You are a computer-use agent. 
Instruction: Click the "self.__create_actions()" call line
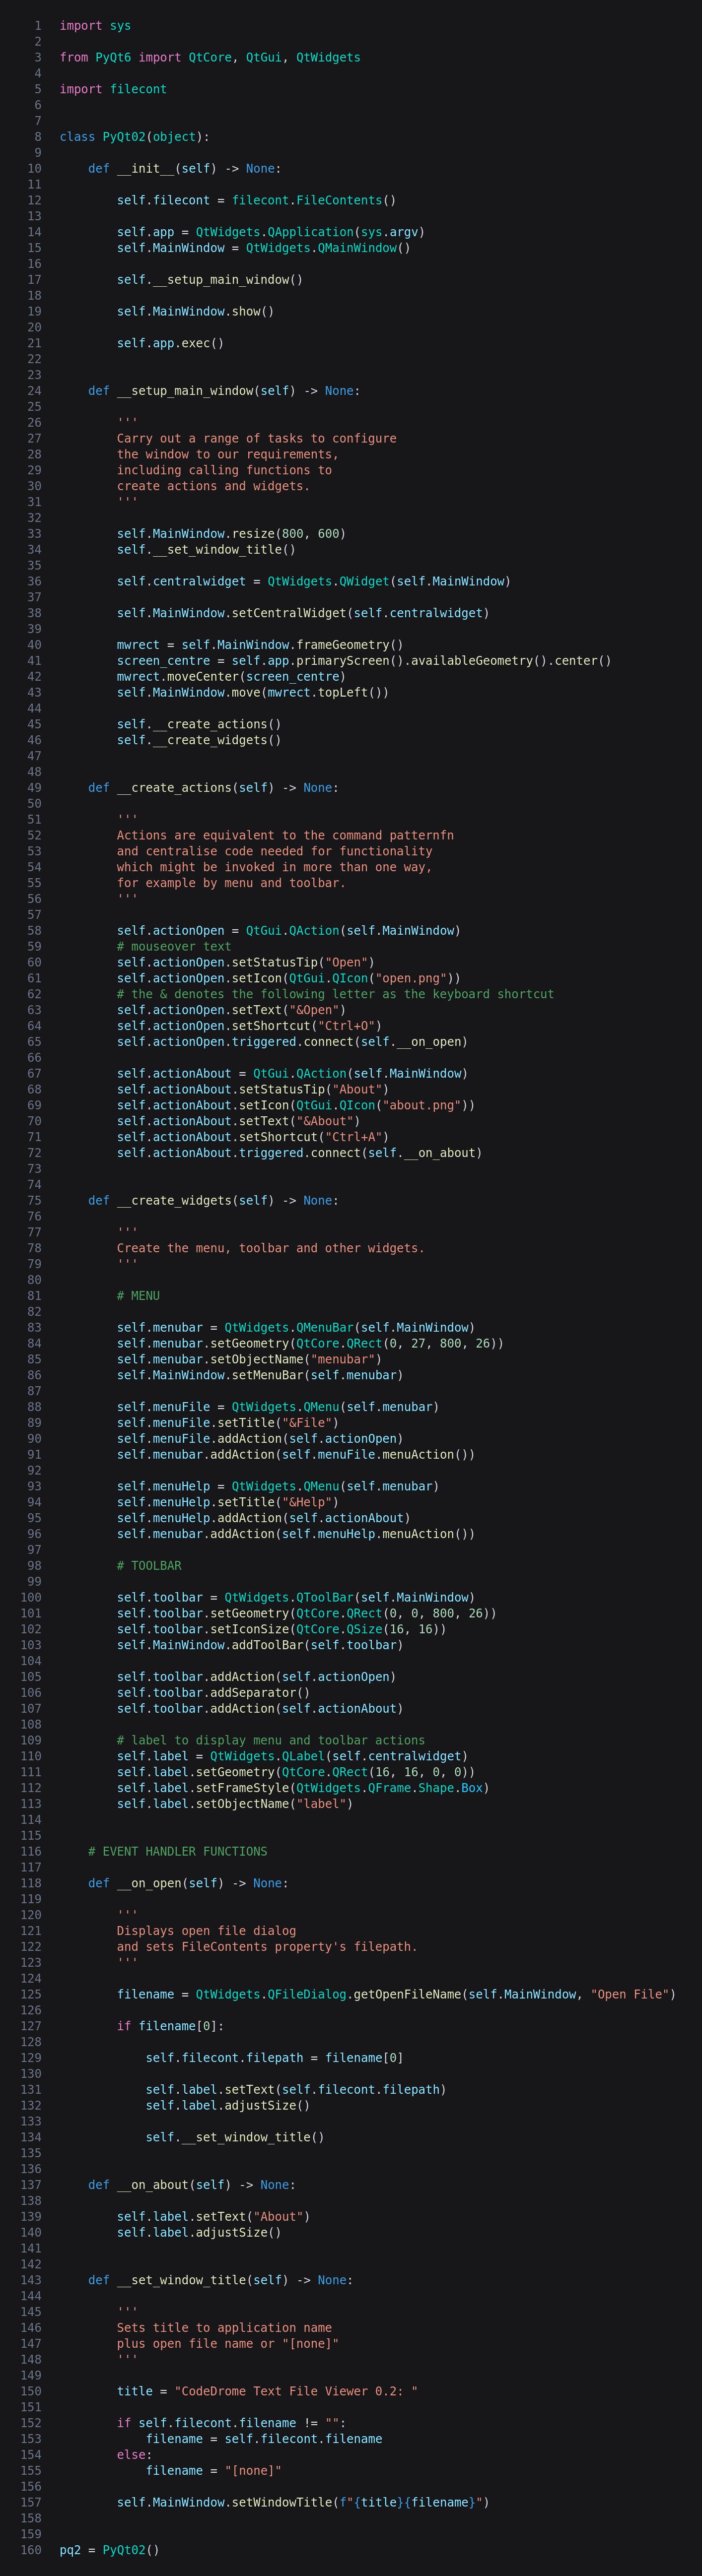click(x=199, y=724)
